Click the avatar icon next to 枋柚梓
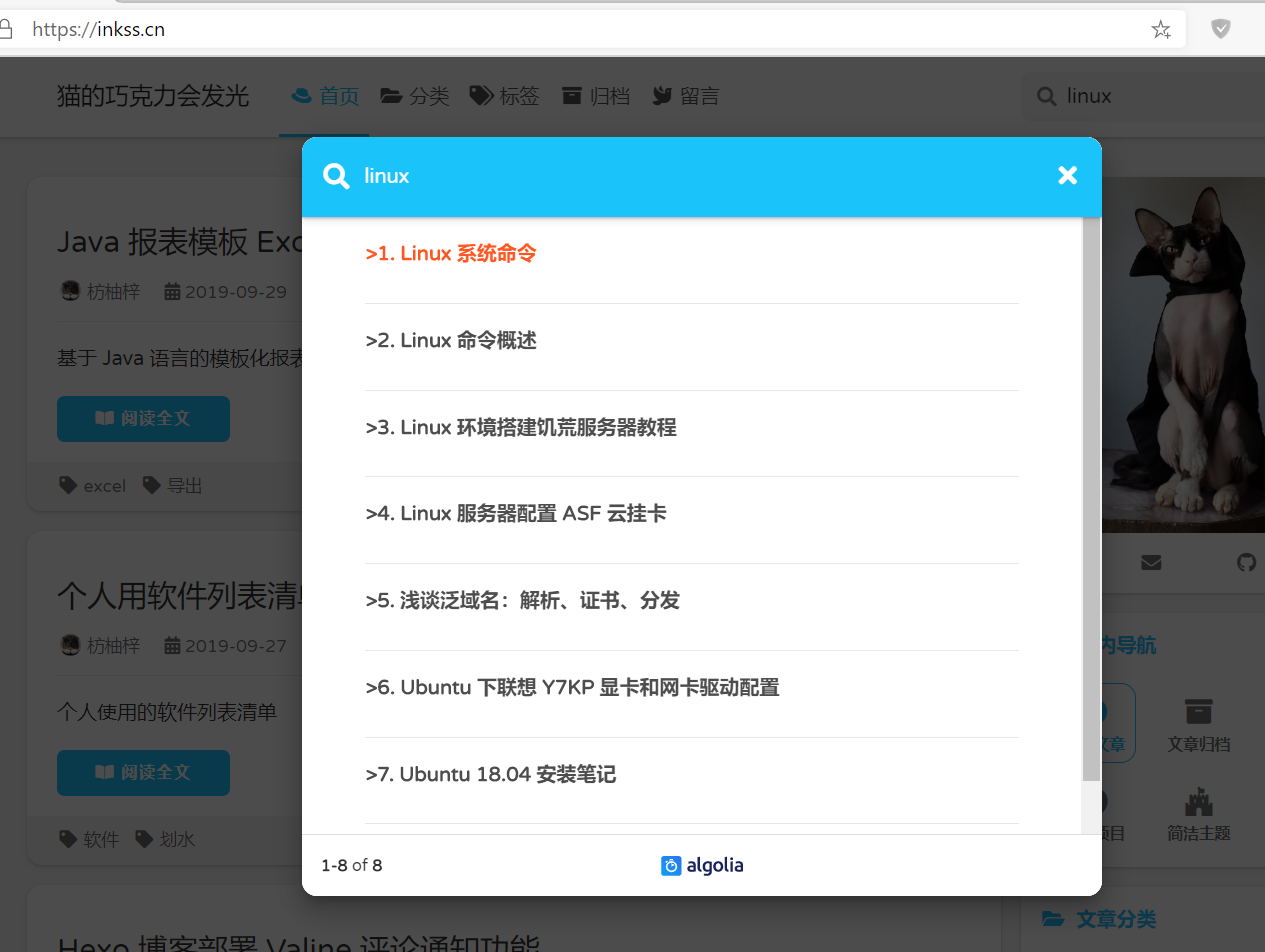 coord(69,291)
